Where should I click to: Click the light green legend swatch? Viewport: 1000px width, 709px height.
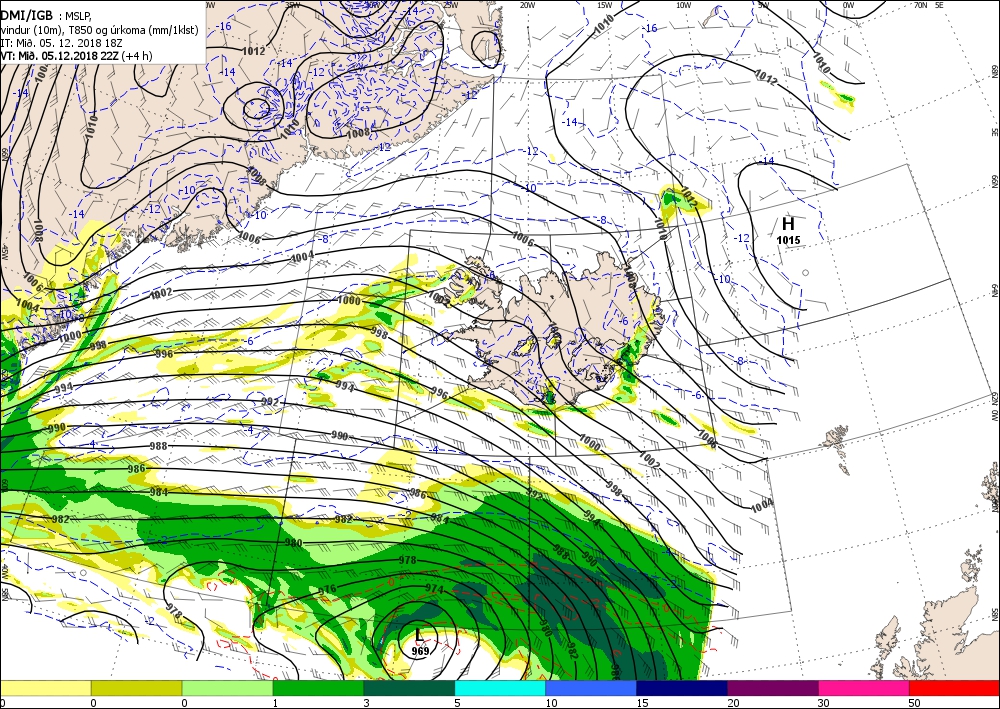pyautogui.click(x=227, y=688)
